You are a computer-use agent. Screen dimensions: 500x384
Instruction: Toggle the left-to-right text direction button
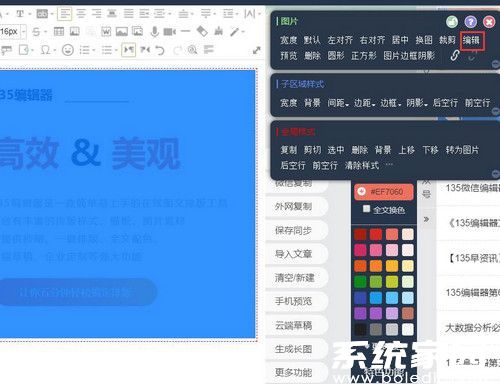pos(128,50)
